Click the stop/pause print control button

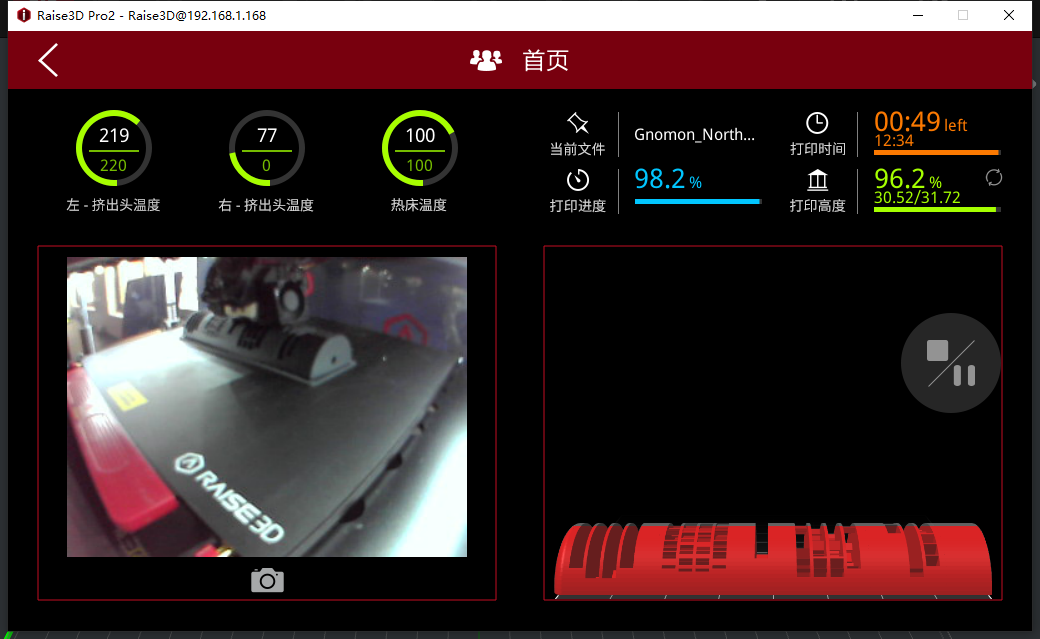coord(950,363)
